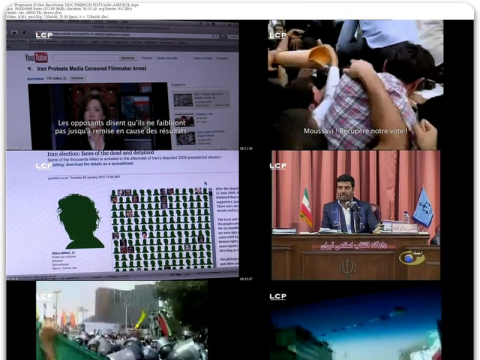Viewport: 480px width, 360px height.
Task: Open the YouTube browser window thumbnail
Action: [x=122, y=85]
